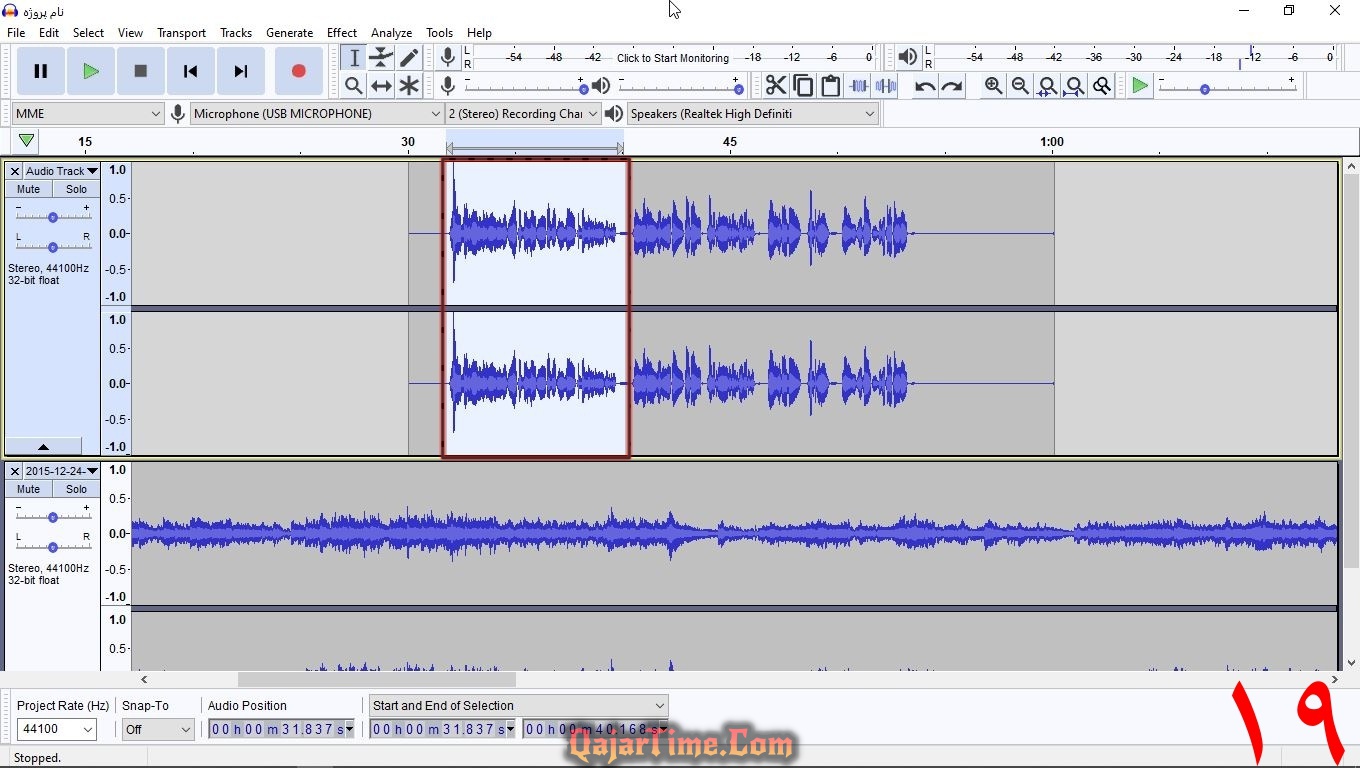Click to Start Monitoring recording meter
The height and width of the screenshot is (768, 1360).
(672, 58)
